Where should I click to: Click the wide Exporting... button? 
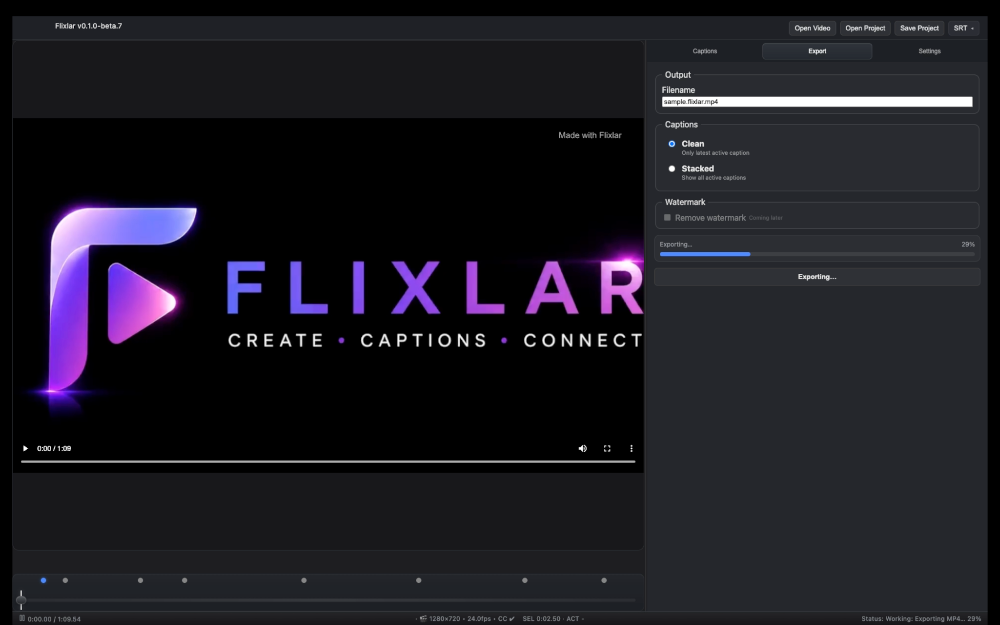click(x=817, y=277)
